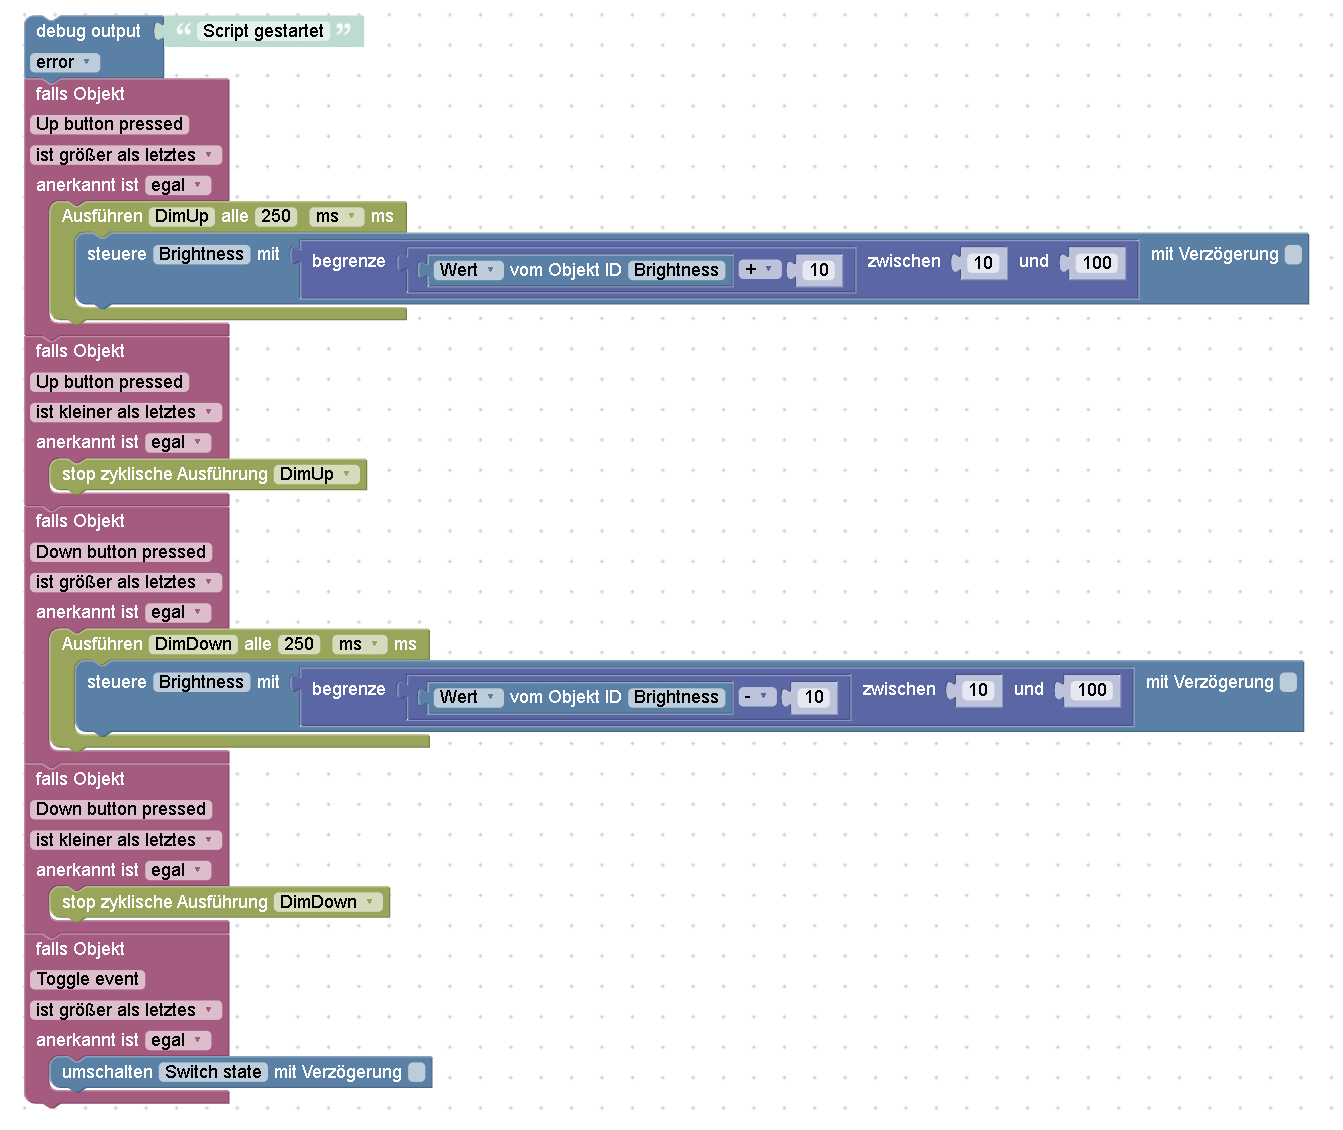Open 'Wert' attribute dropdown in DimUp block
The image size is (1343, 1130).
pyautogui.click(x=468, y=270)
